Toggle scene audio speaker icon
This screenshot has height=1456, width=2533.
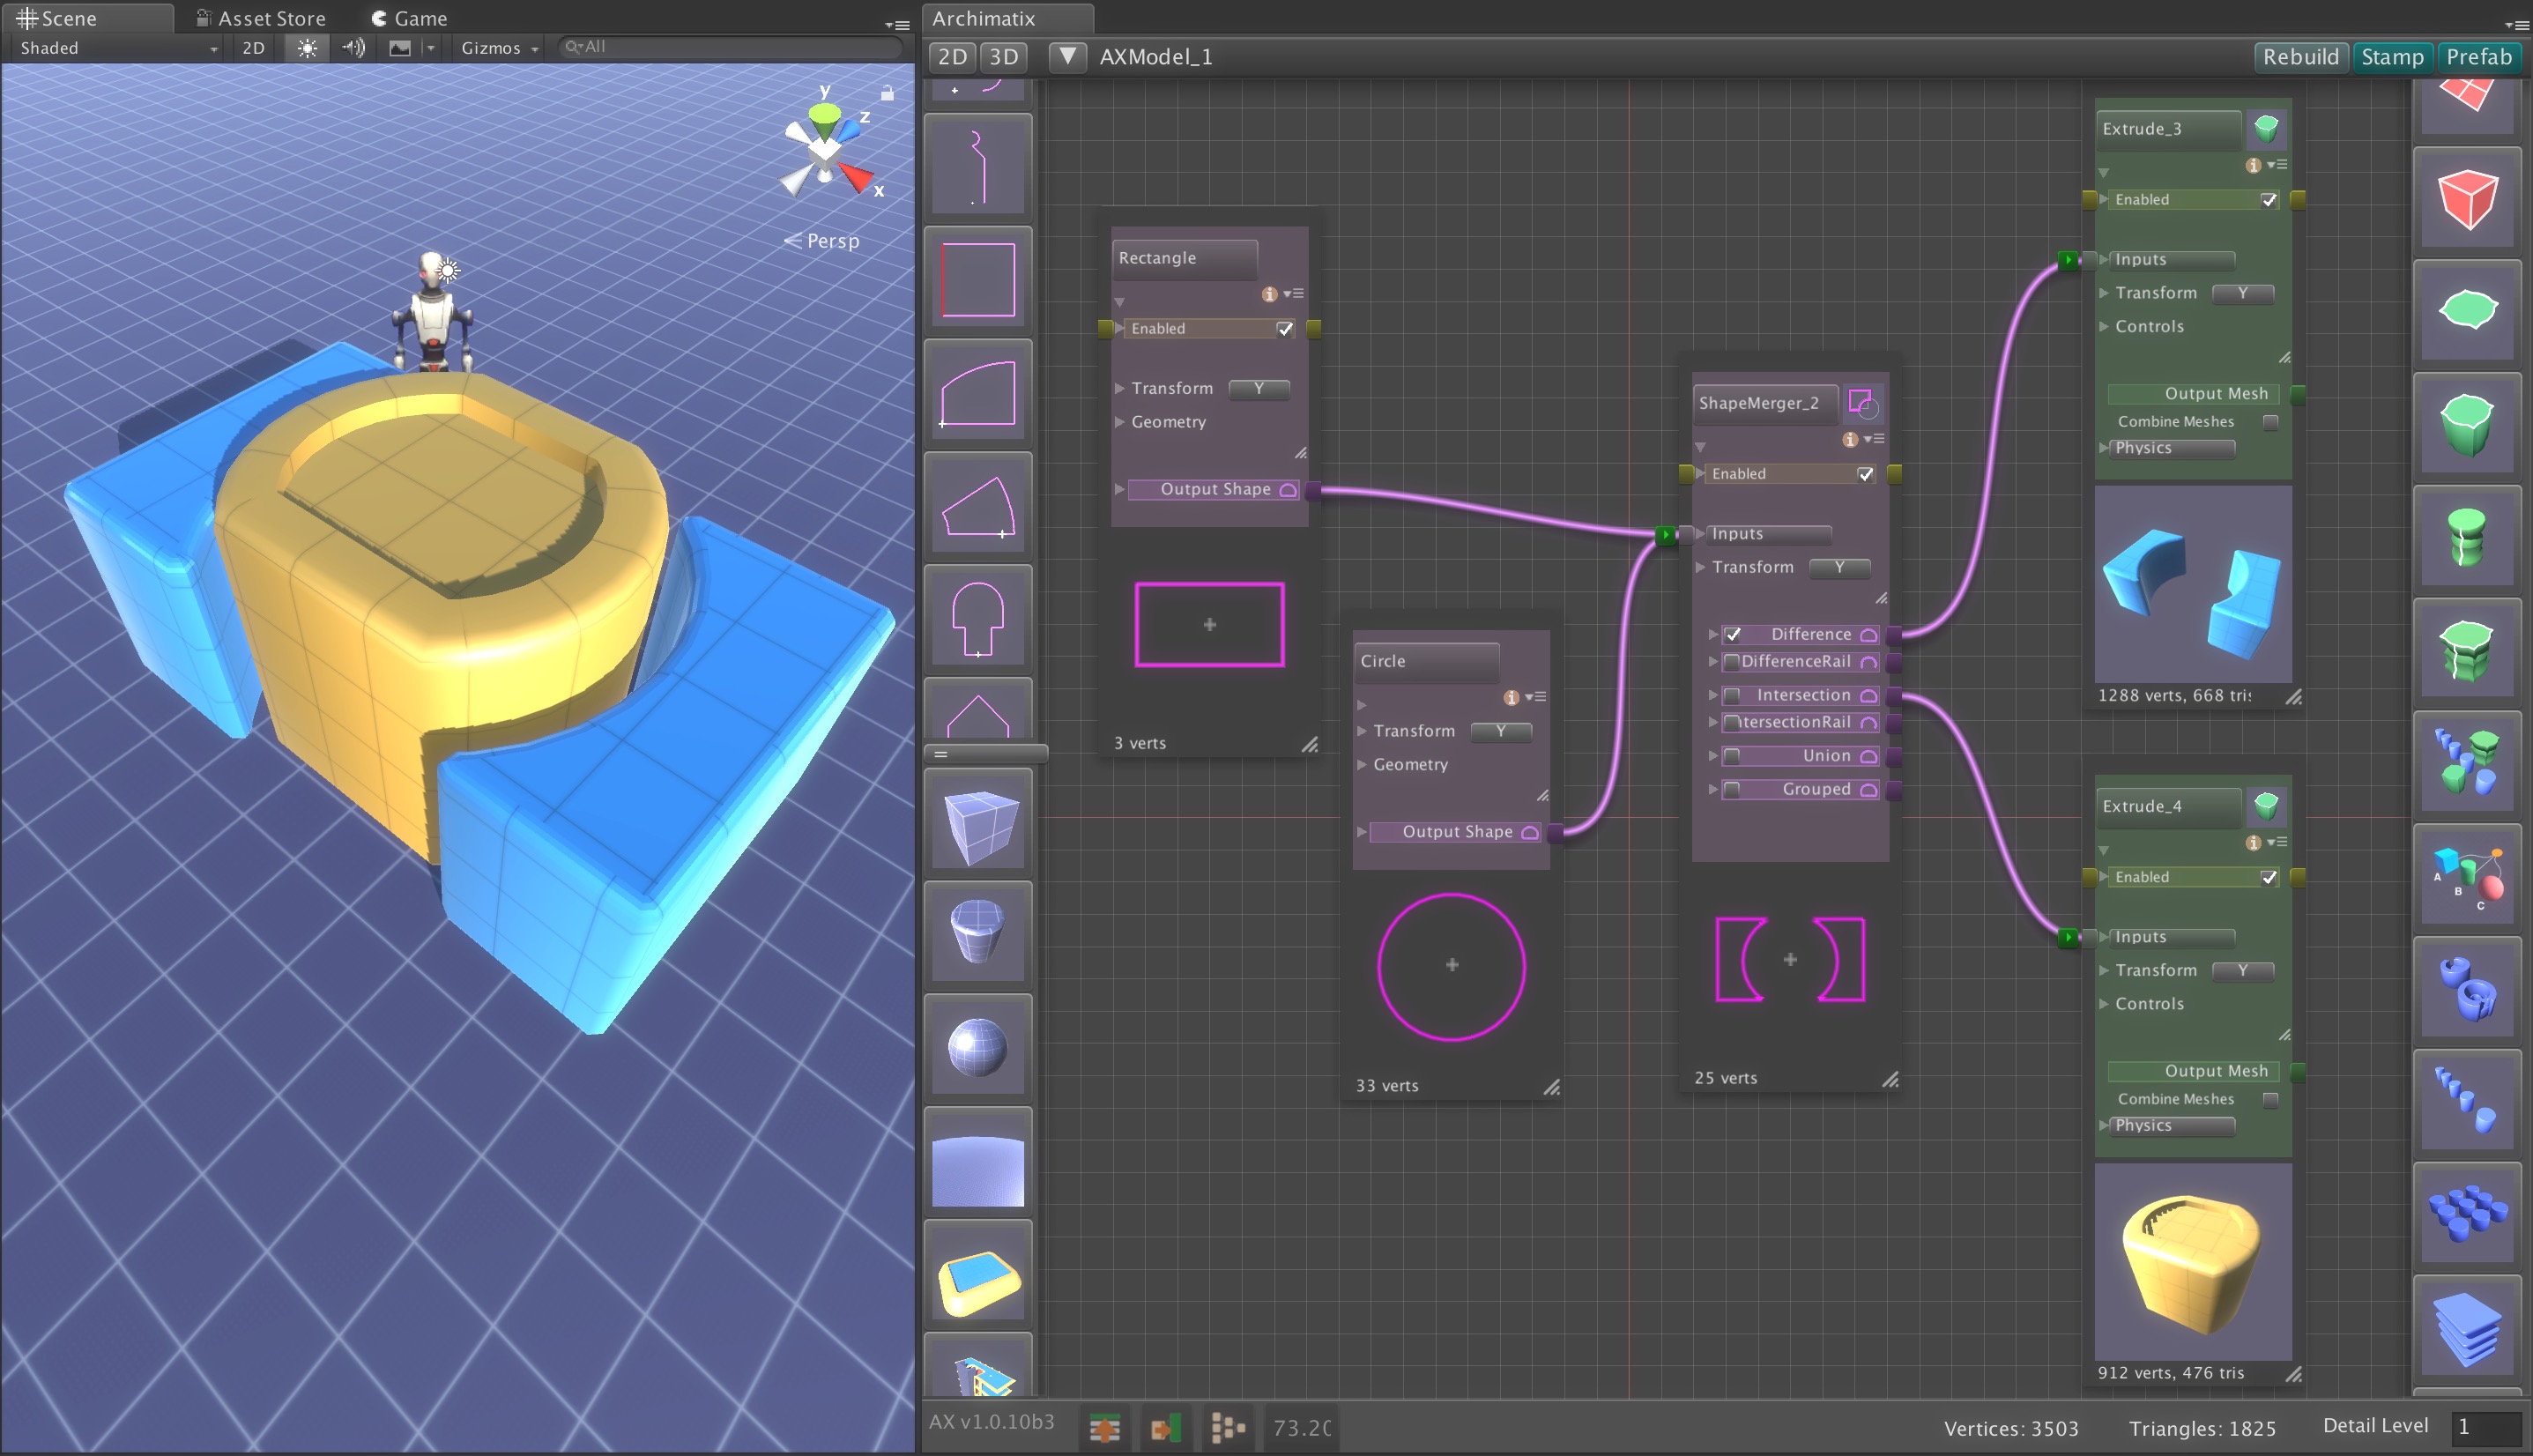point(353,47)
